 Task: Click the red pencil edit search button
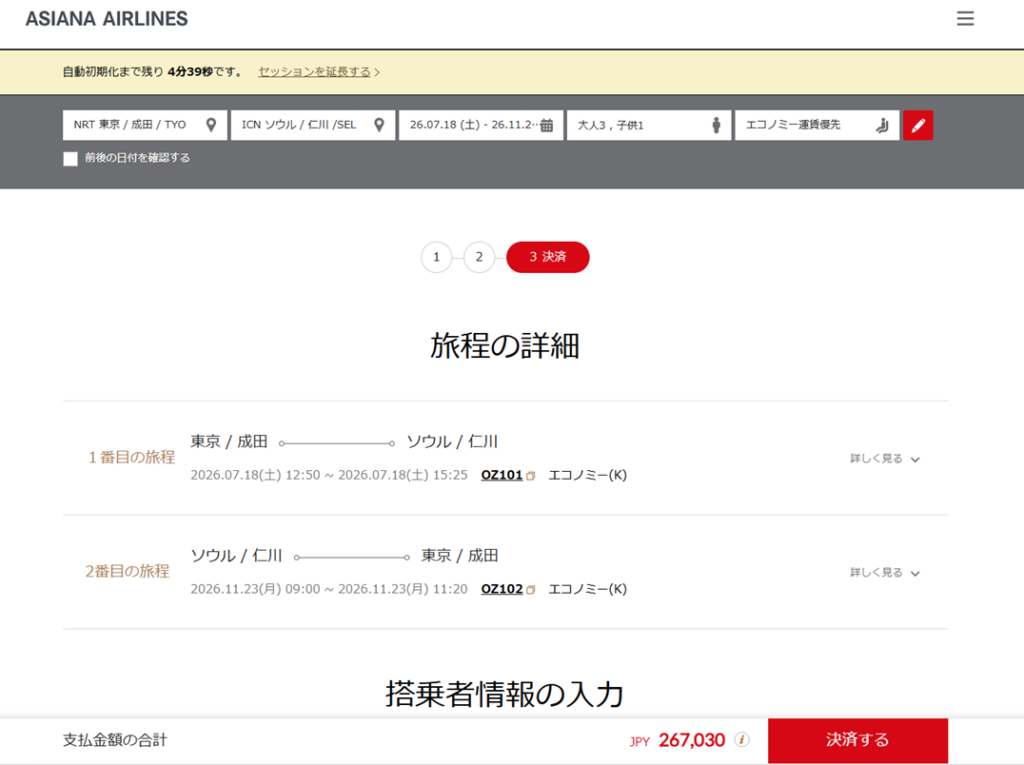pyautogui.click(x=918, y=126)
